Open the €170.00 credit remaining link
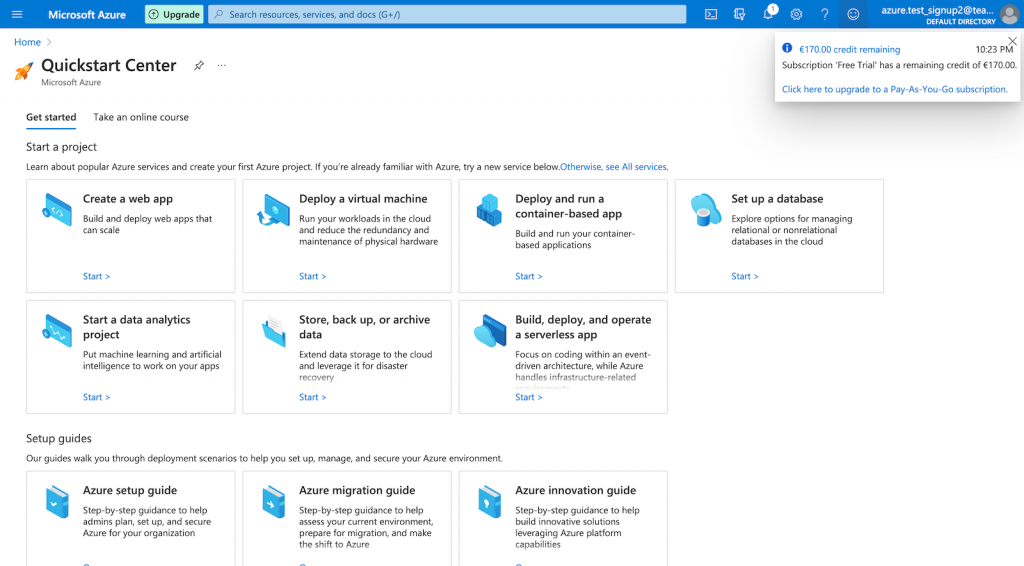The image size is (1024, 566). [x=850, y=50]
